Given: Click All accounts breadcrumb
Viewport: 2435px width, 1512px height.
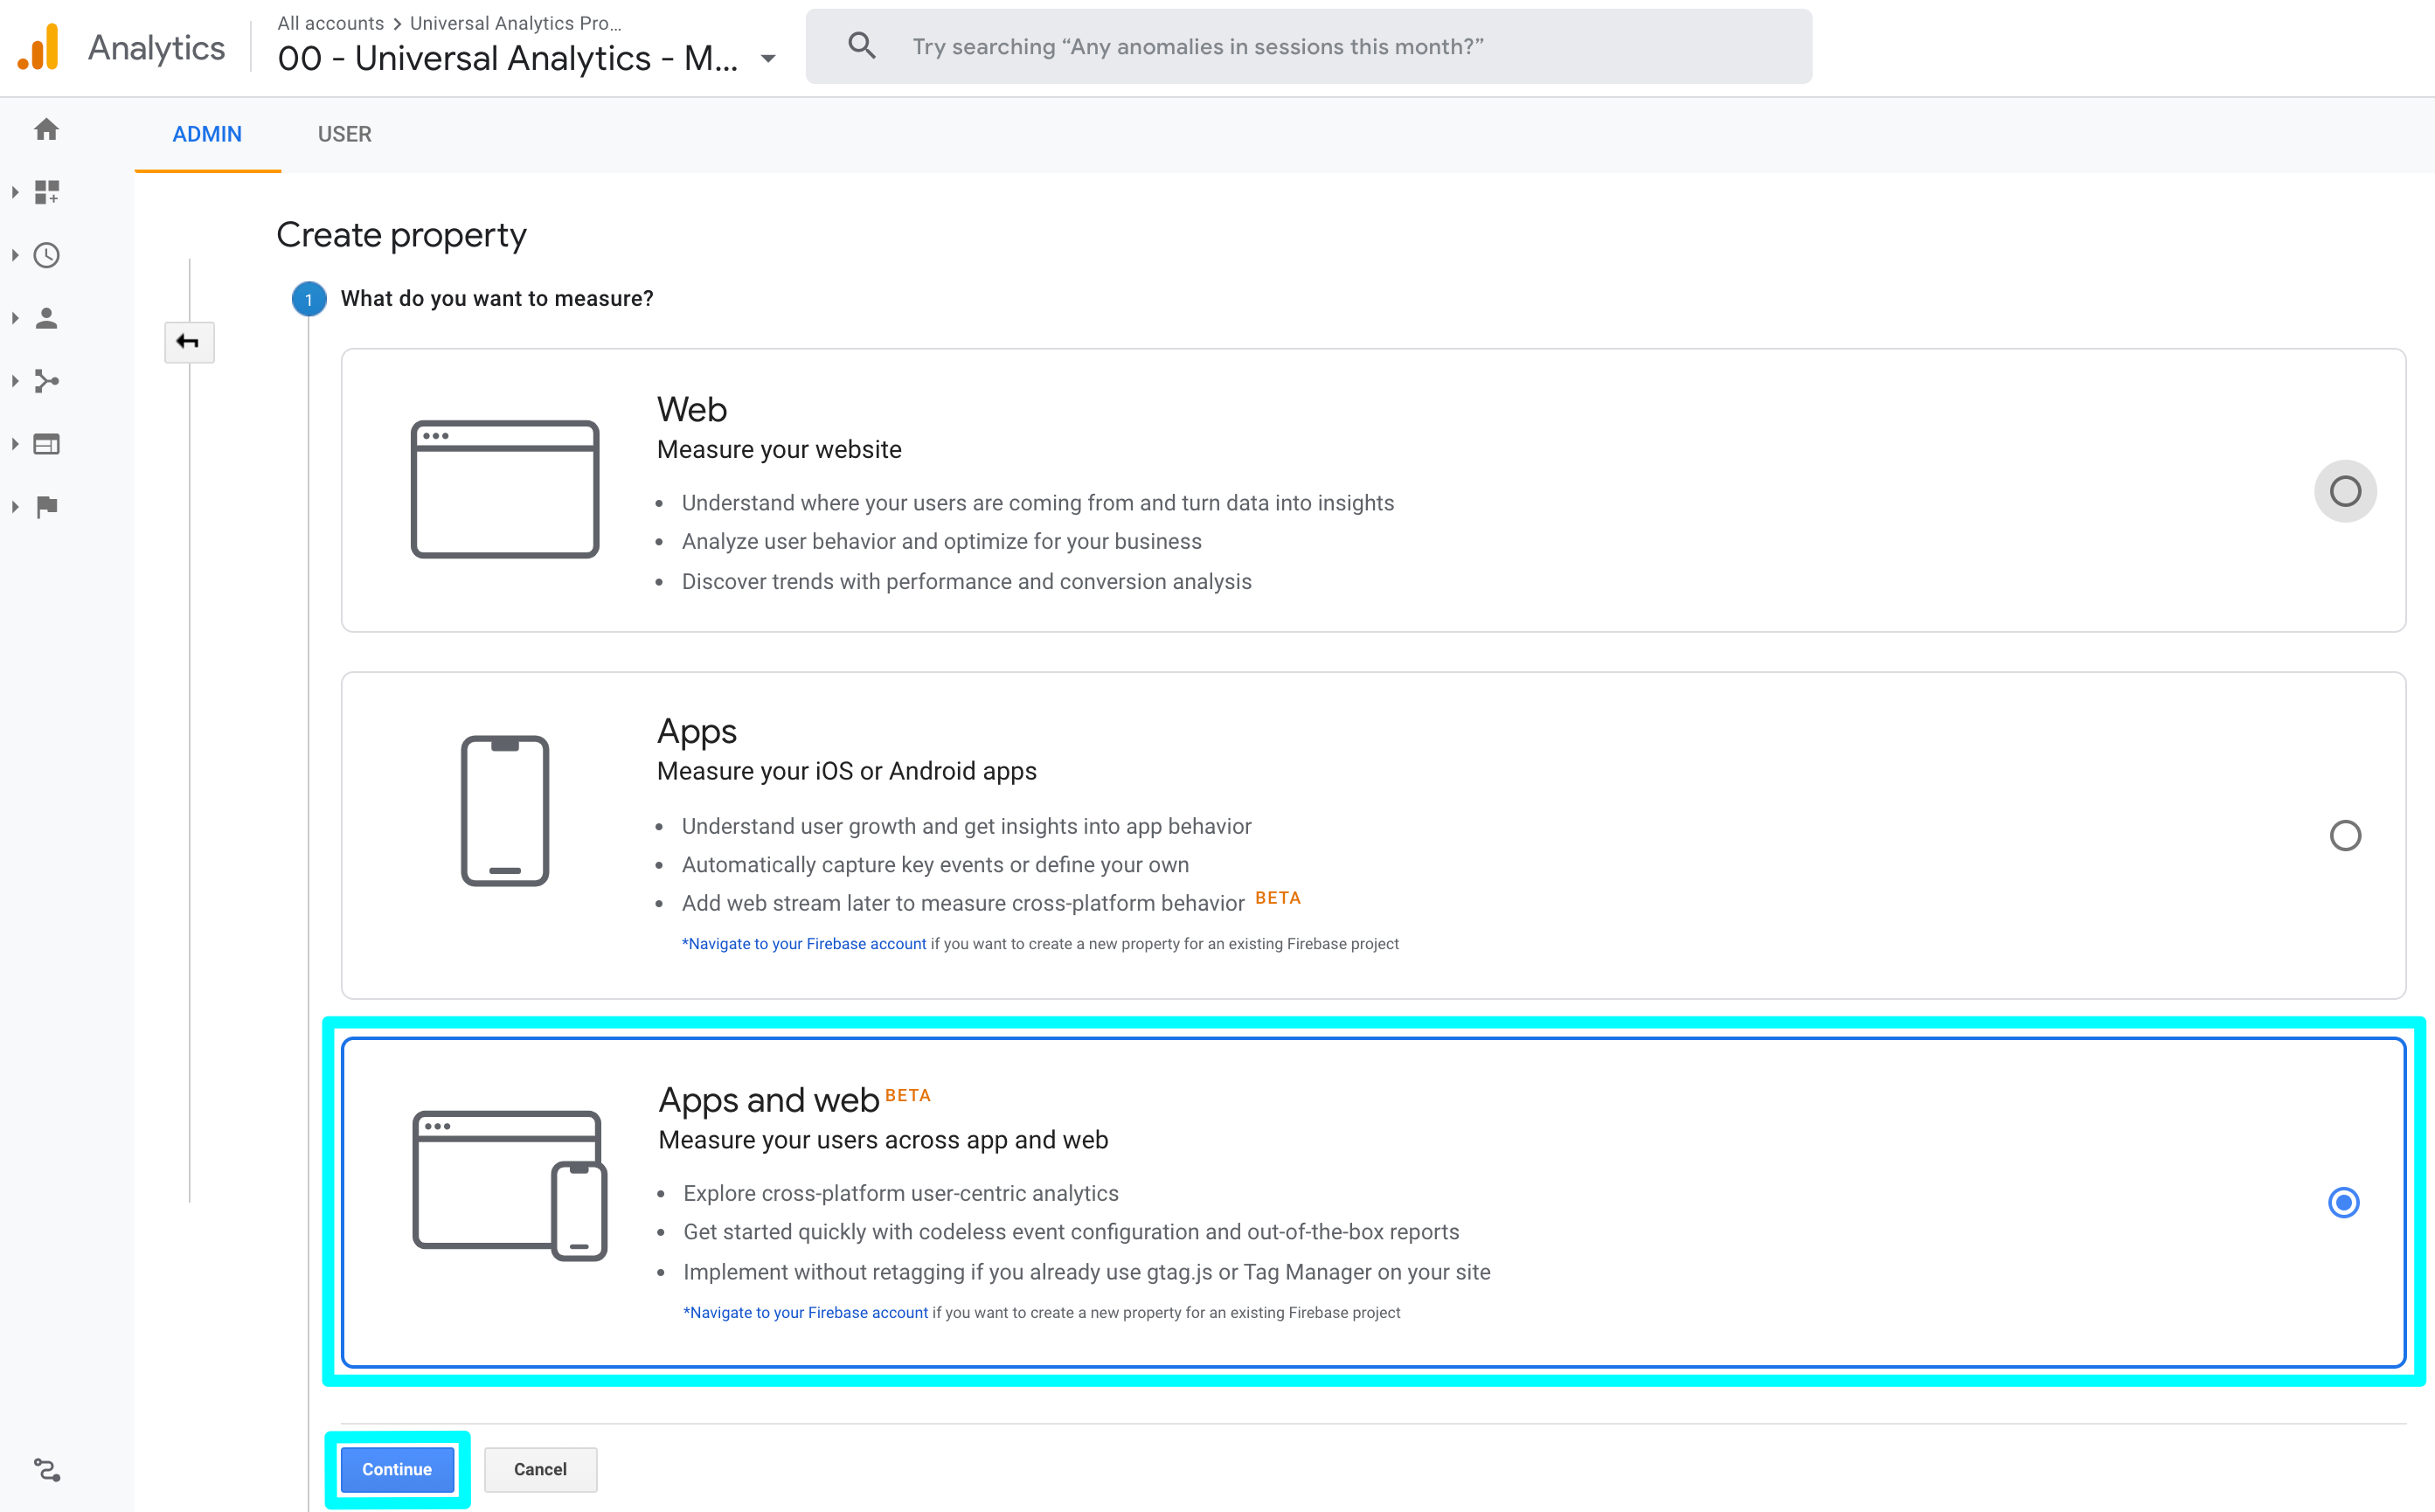Looking at the screenshot, I should pos(330,23).
